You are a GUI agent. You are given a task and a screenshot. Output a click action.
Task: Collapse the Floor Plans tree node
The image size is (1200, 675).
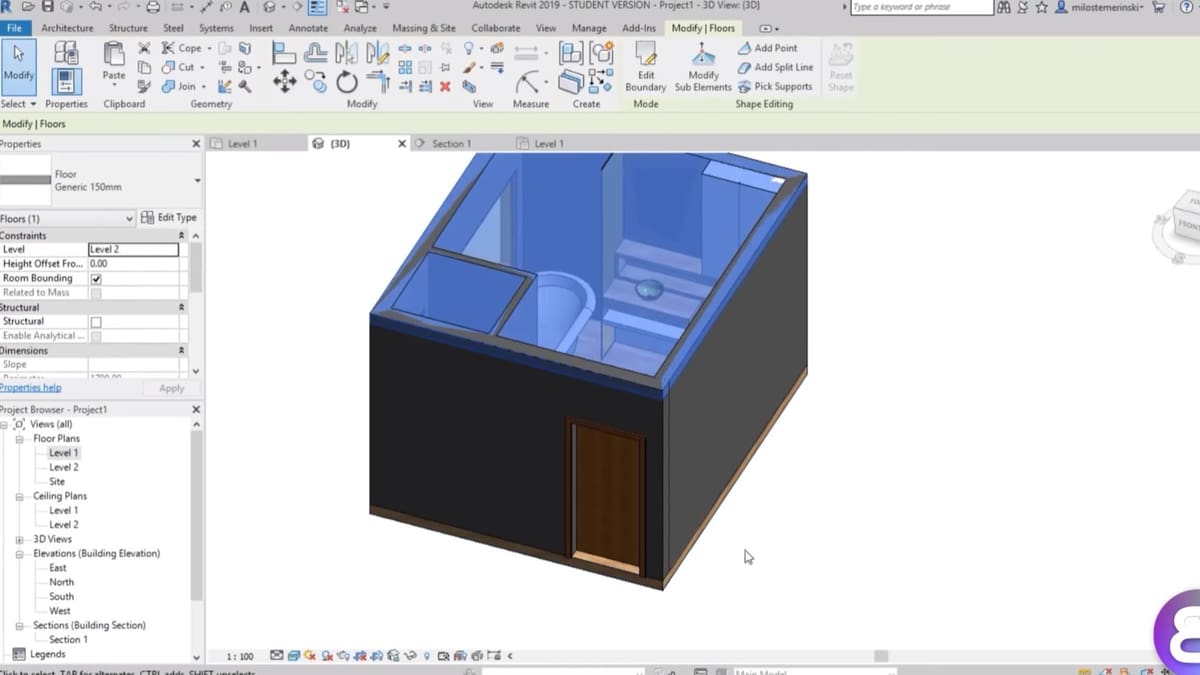point(19,439)
